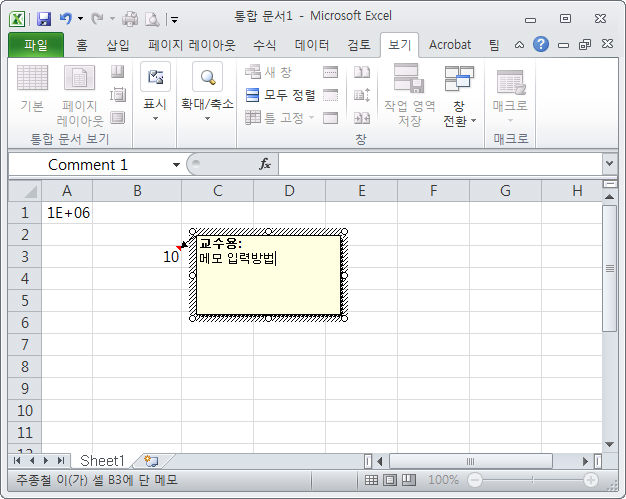Go to last sheet navigation arrow
This screenshot has height=499, width=626.
pyautogui.click(x=61, y=461)
